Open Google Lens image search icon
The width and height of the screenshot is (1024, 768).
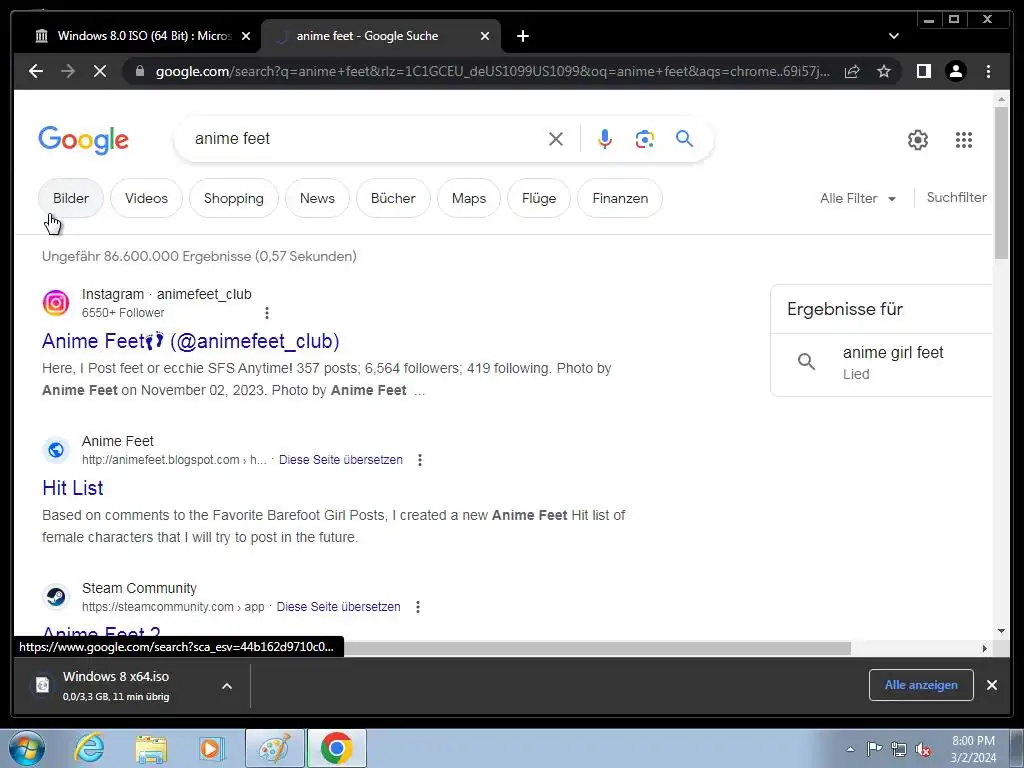(x=645, y=139)
